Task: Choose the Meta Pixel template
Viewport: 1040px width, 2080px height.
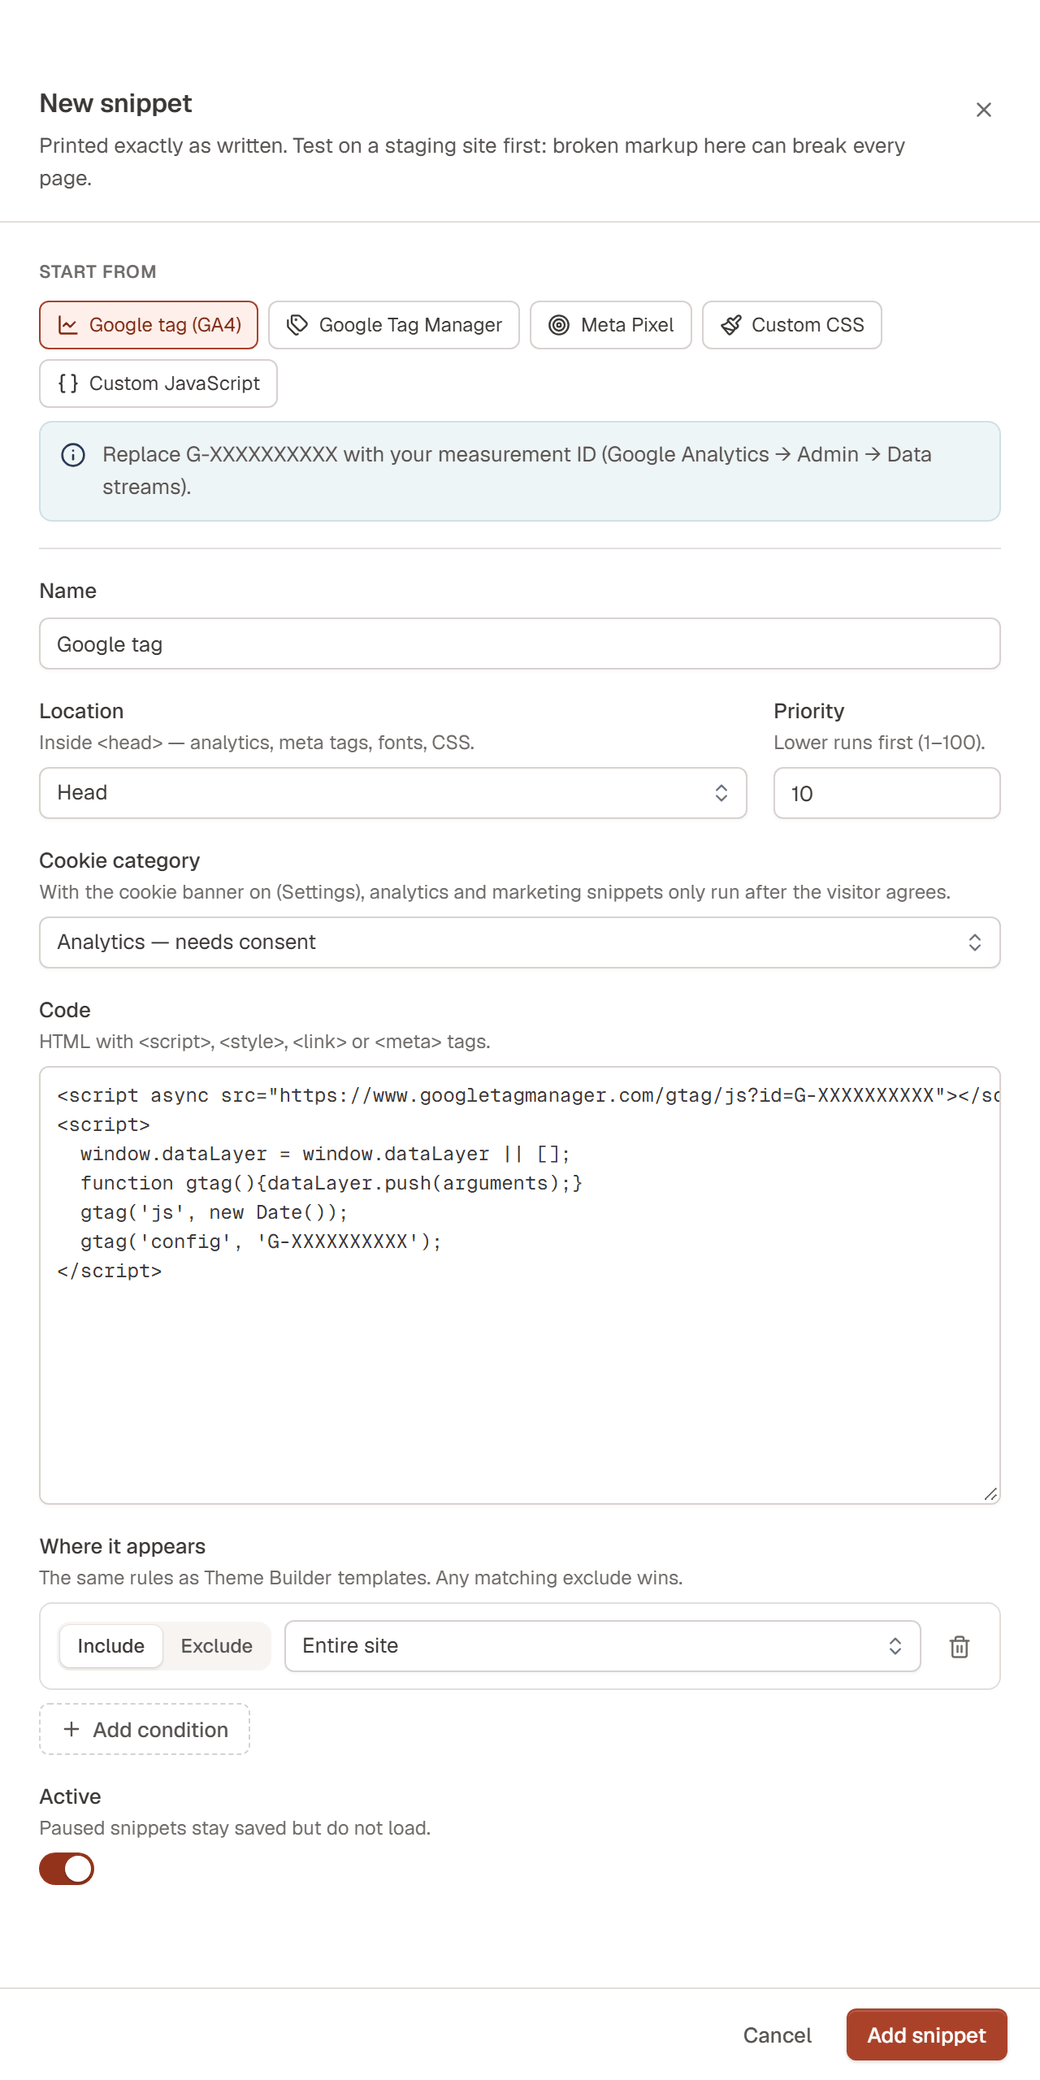Action: pos(611,325)
